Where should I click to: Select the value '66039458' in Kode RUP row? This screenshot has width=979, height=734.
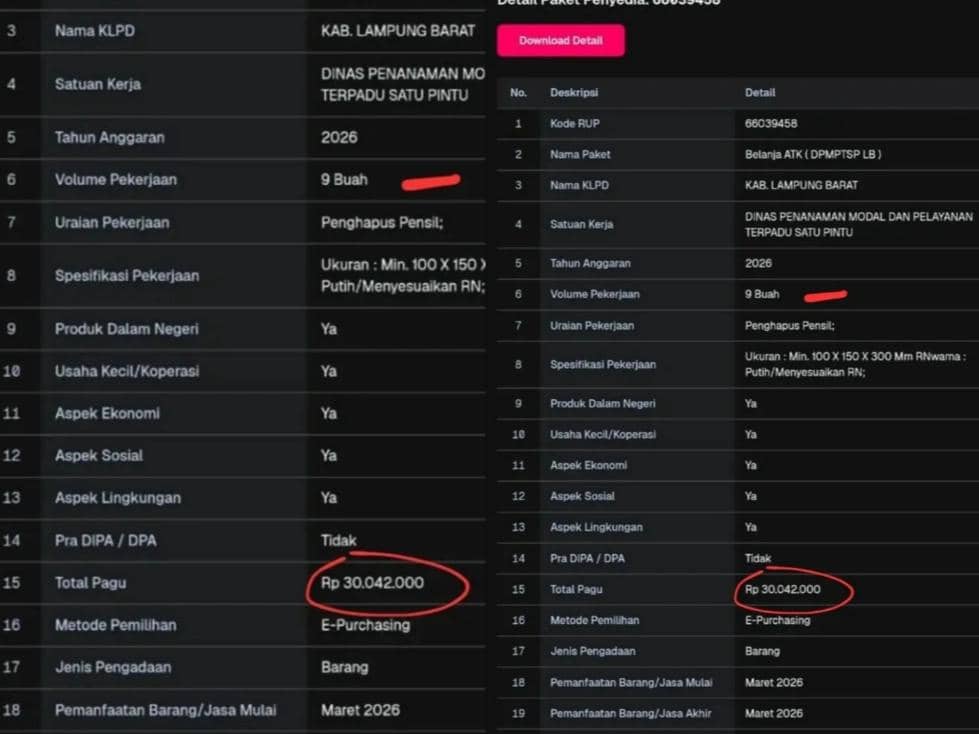point(770,124)
